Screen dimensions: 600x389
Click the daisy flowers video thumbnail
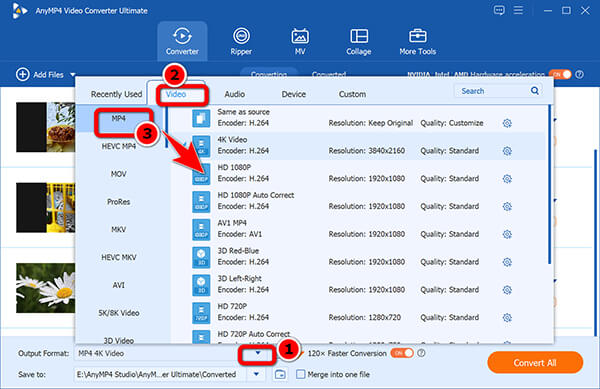(x=46, y=288)
